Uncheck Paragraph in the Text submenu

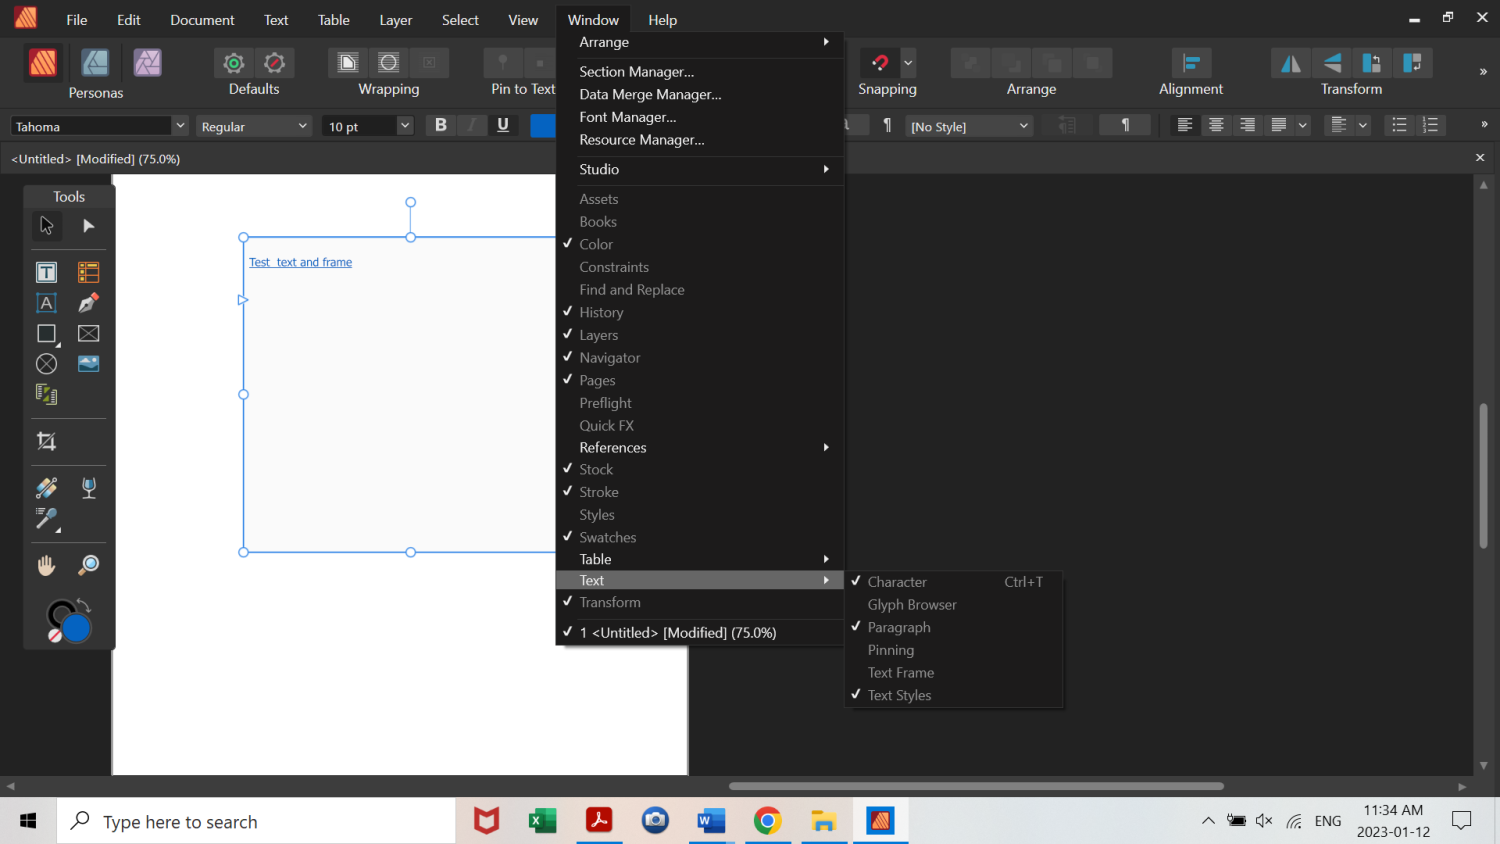898,627
